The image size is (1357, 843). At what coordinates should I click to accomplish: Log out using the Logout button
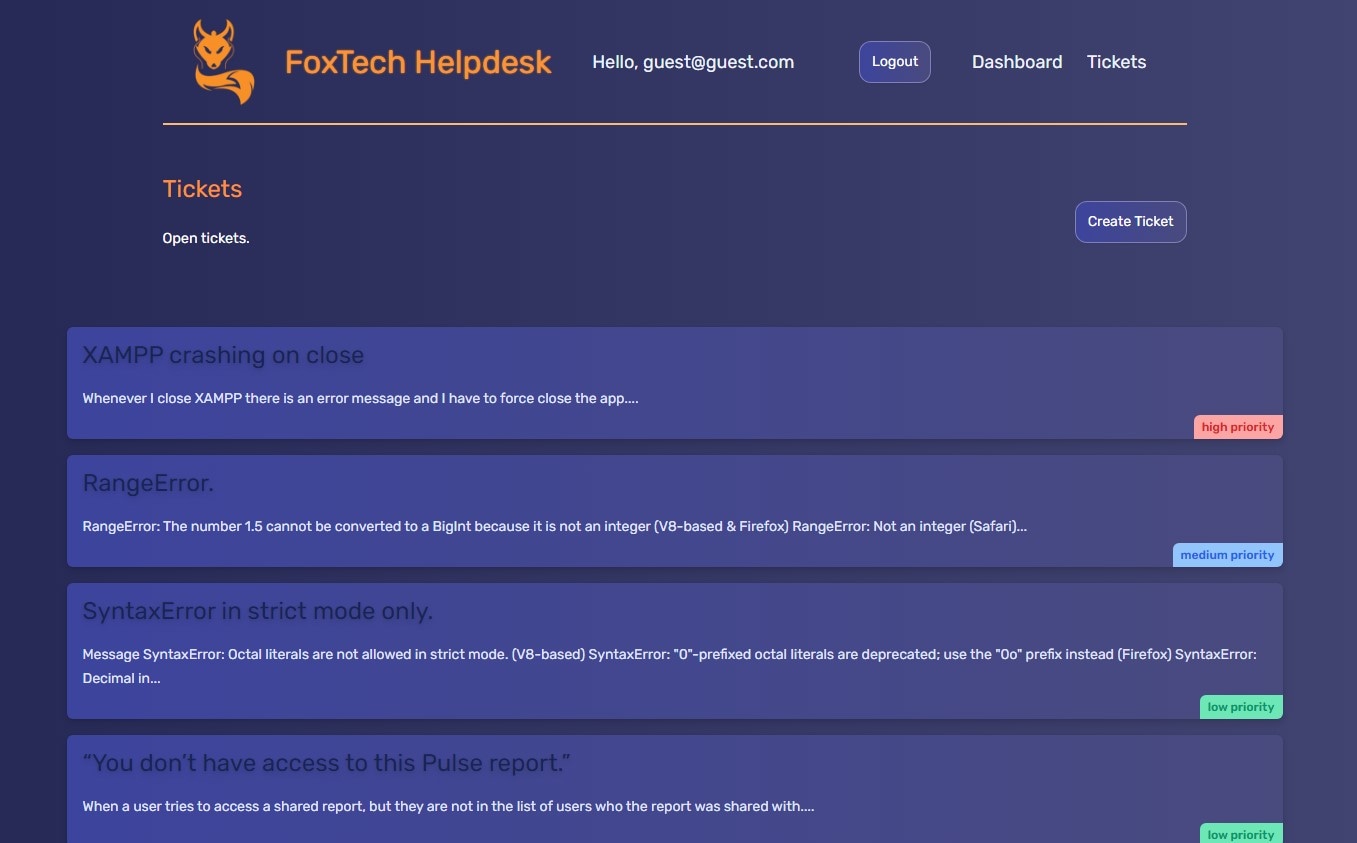coord(895,62)
